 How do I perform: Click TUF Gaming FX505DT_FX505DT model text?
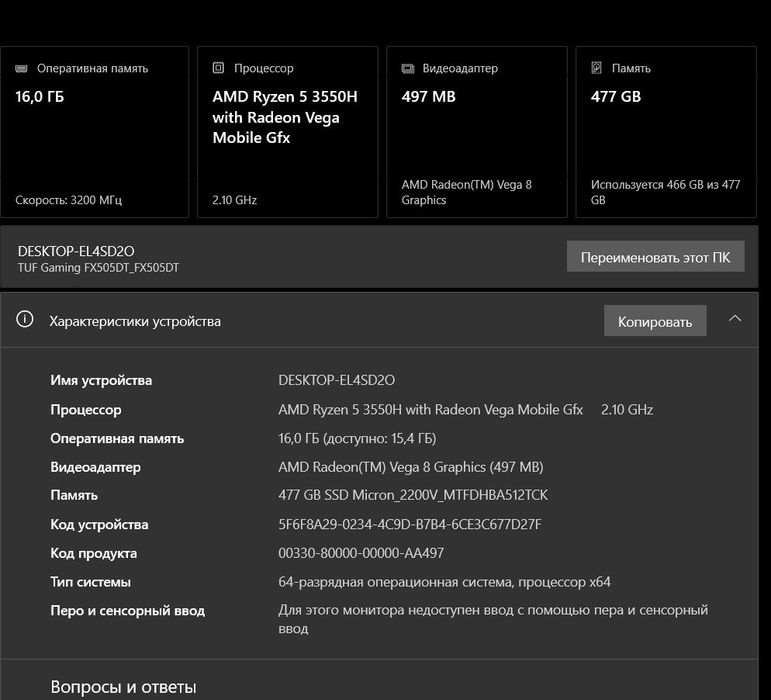click(x=98, y=268)
